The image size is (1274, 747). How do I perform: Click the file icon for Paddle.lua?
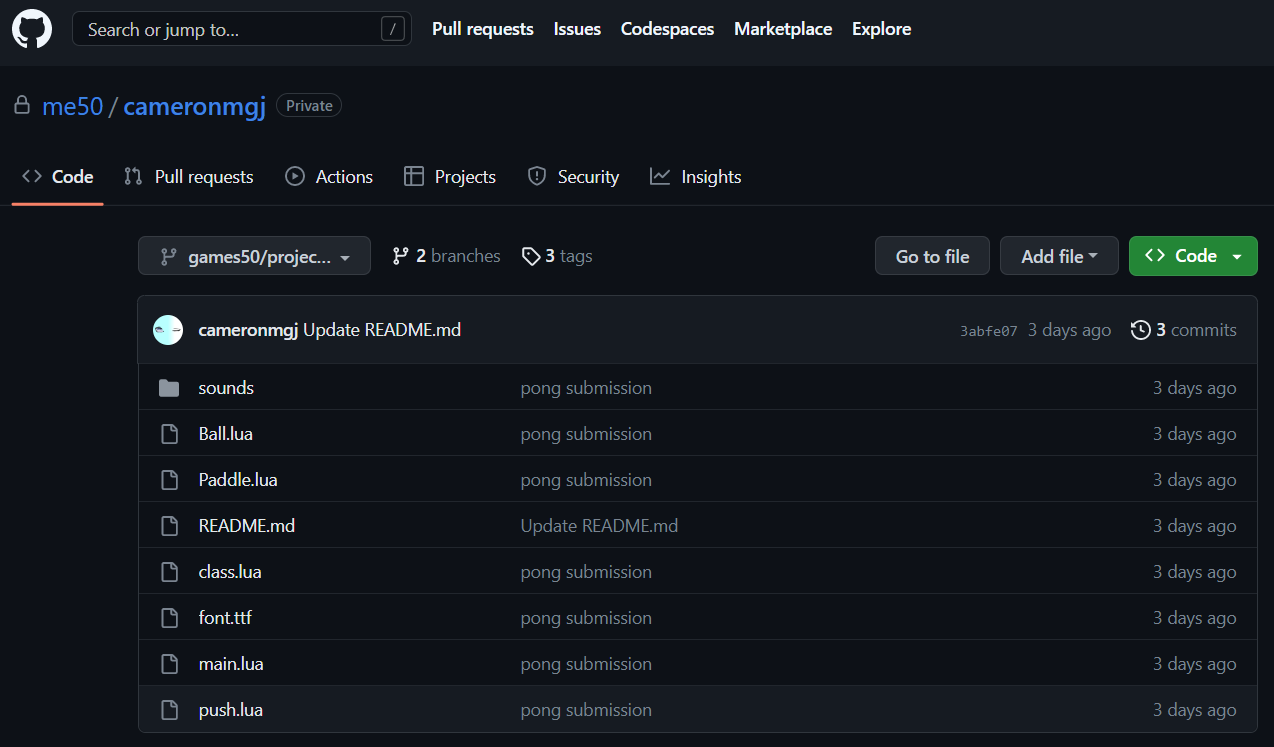(x=169, y=480)
